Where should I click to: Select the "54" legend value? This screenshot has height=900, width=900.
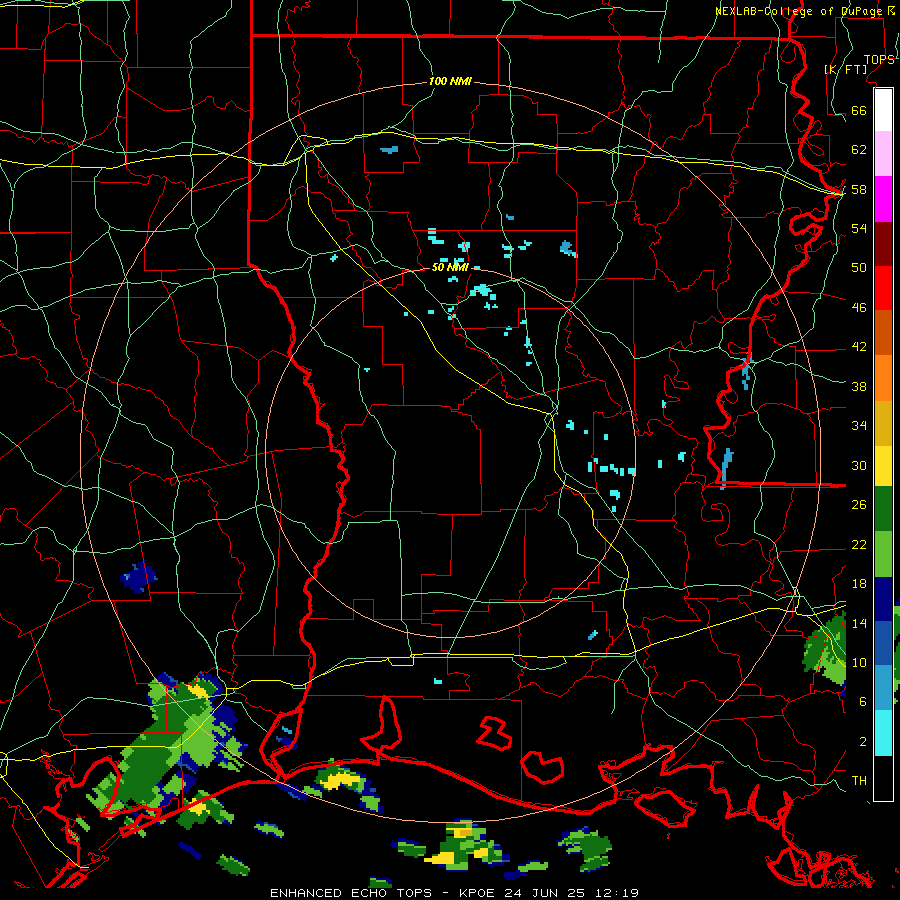click(x=859, y=228)
